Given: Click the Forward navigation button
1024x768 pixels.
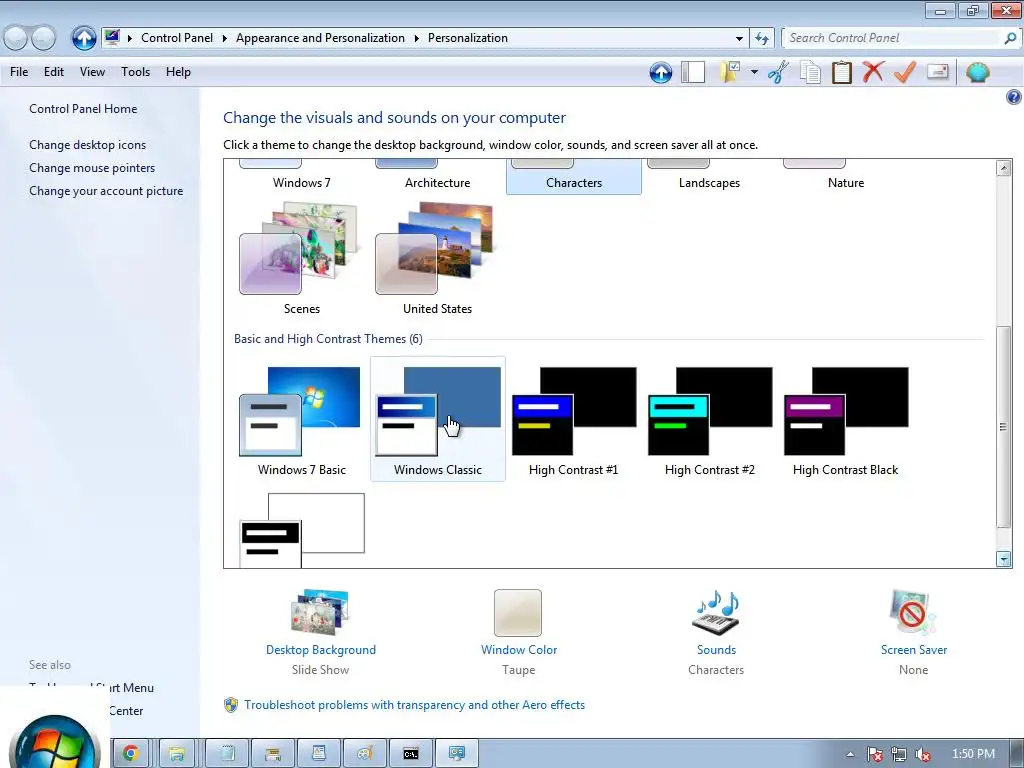Looking at the screenshot, I should [44, 38].
